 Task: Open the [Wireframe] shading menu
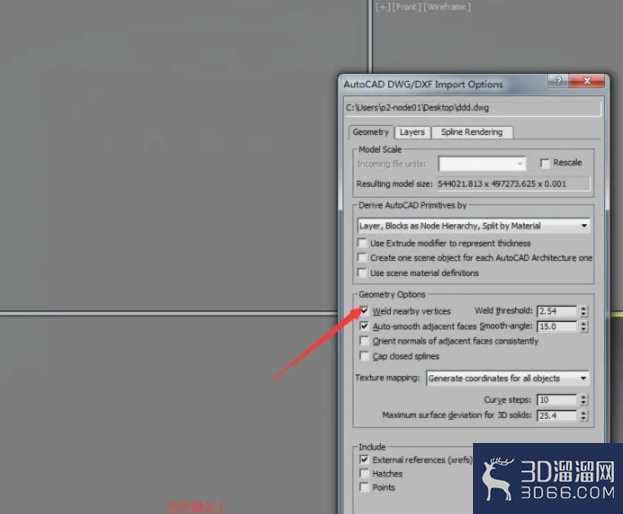[447, 7]
